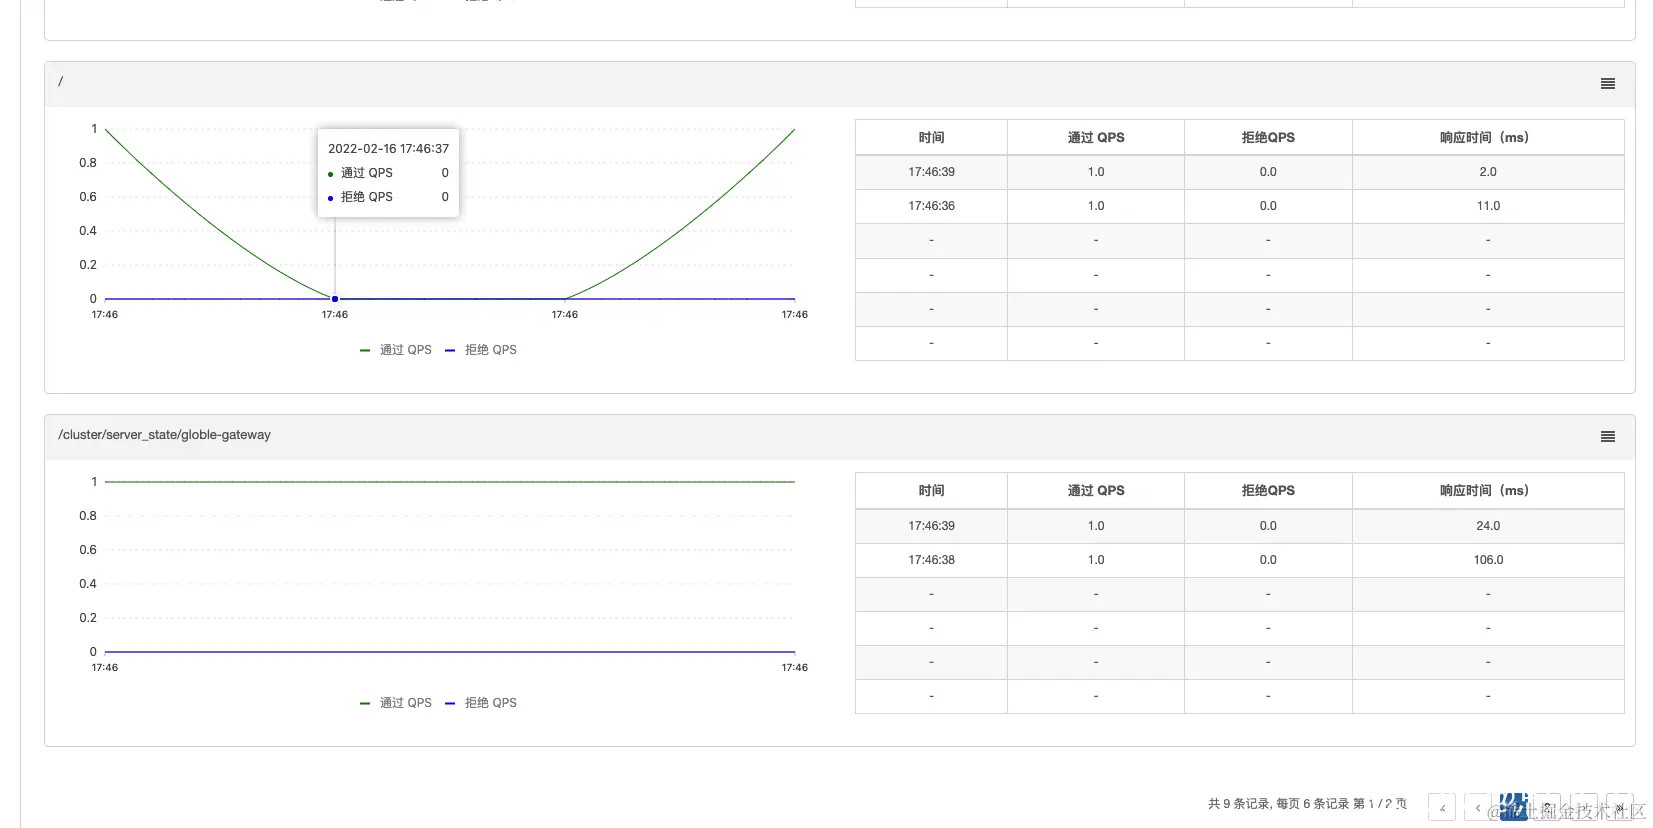Select page 2 in pagination
The image size is (1653, 828).
point(1548,808)
